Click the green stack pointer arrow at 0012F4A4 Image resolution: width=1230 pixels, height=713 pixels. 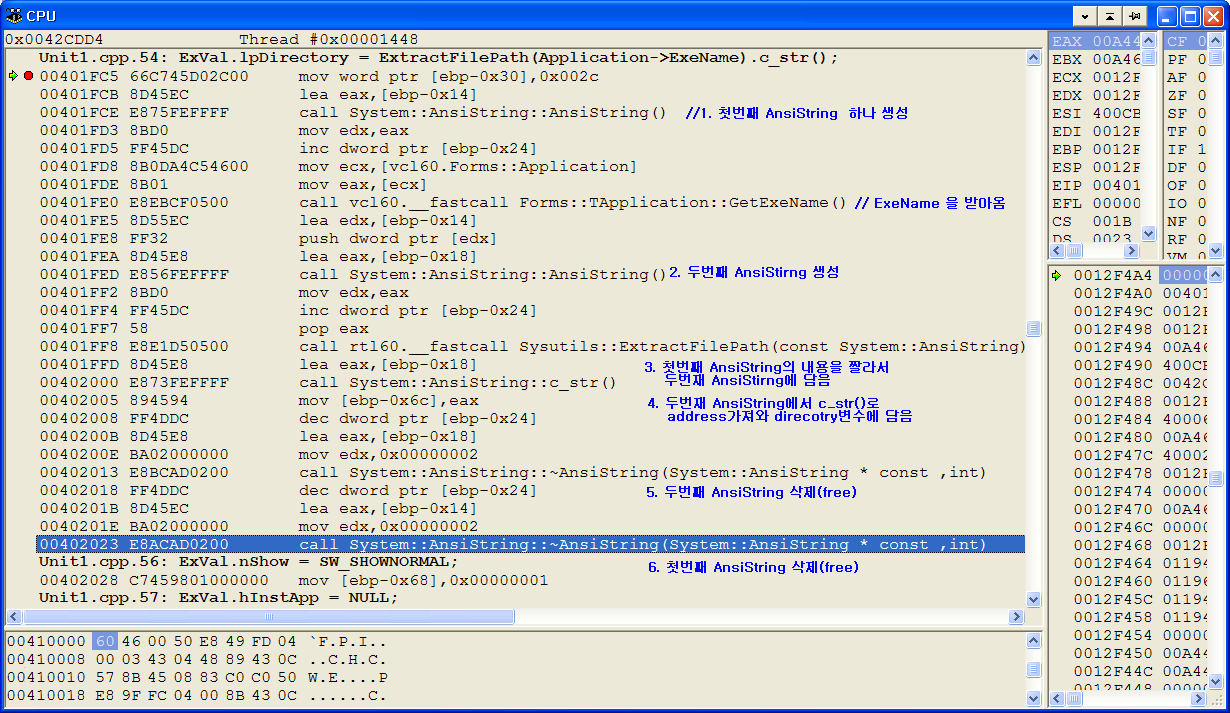1056,275
